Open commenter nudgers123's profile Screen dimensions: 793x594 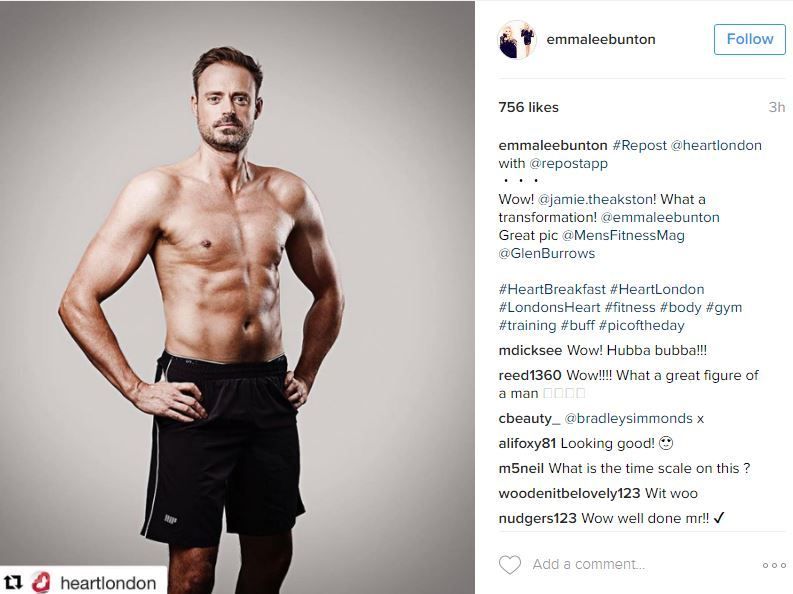(537, 518)
